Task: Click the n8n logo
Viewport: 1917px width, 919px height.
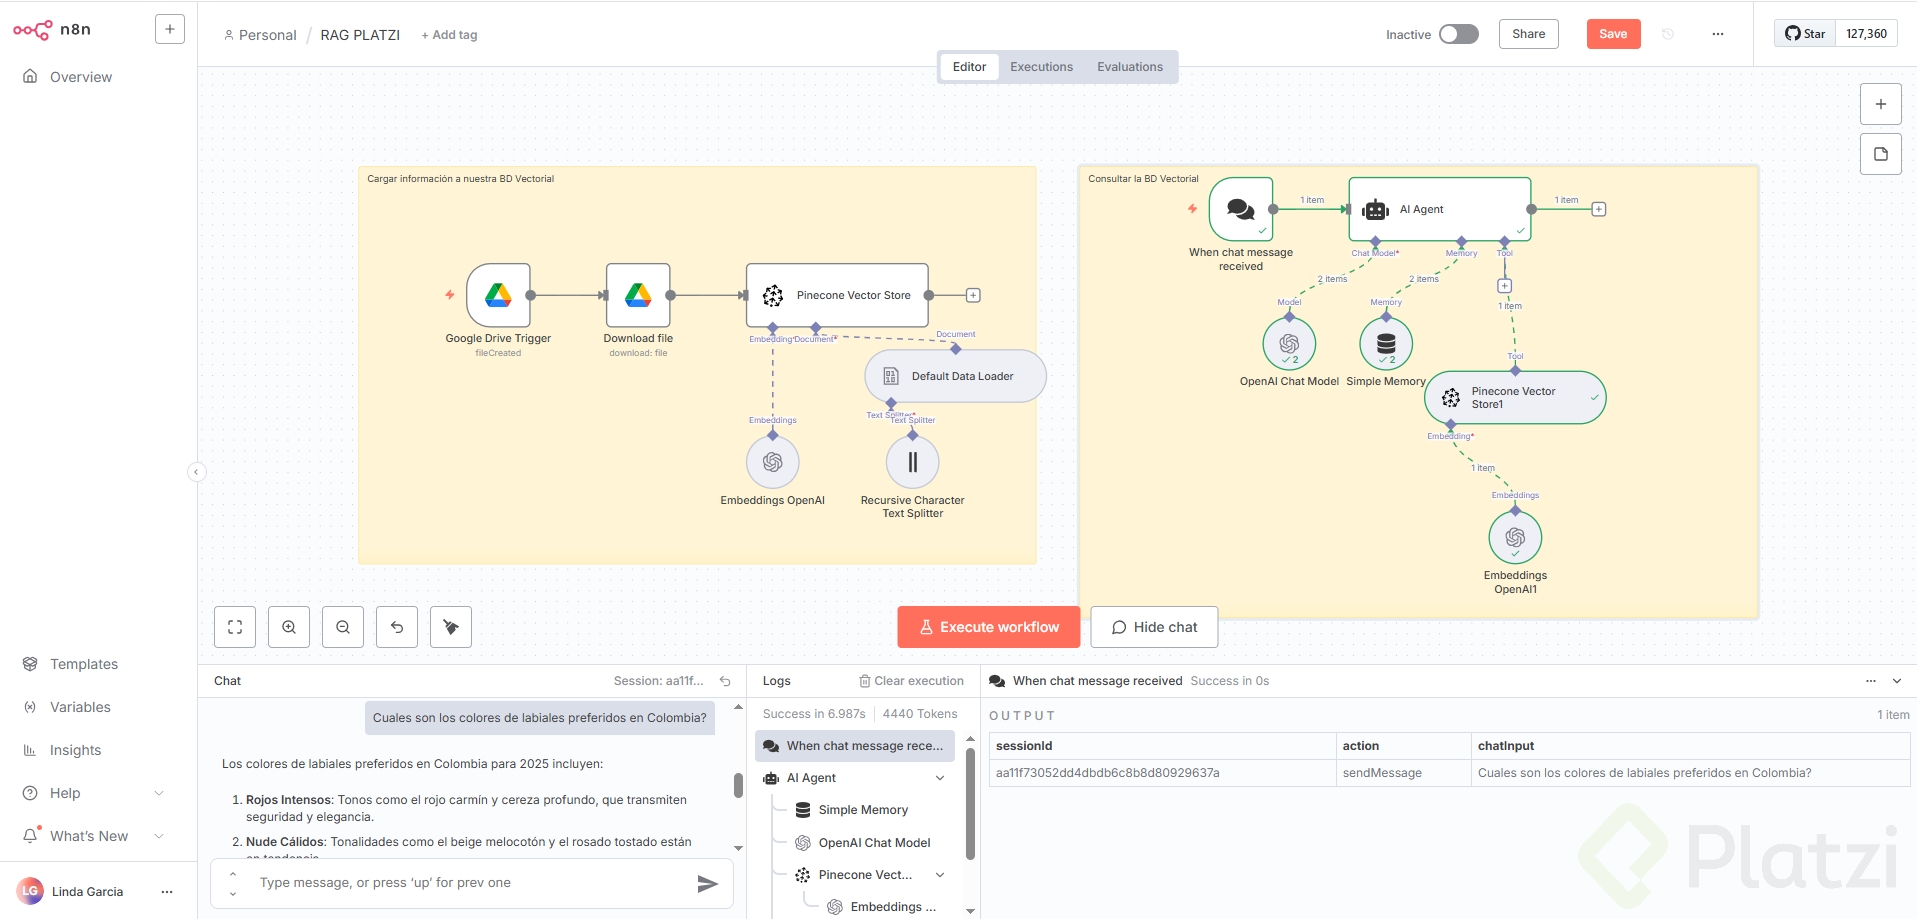Action: tap(52, 30)
